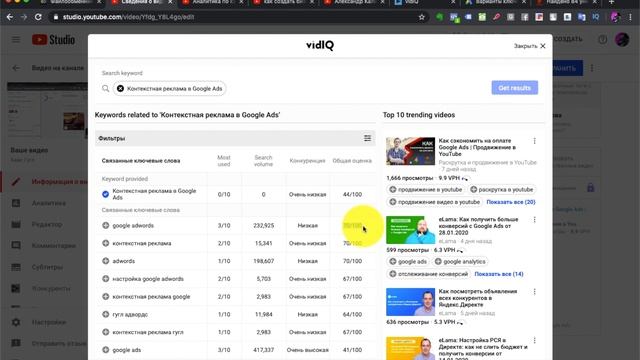The height and width of the screenshot is (360, 640).
Task: Click Показать все (20) link
Action: click(x=511, y=202)
